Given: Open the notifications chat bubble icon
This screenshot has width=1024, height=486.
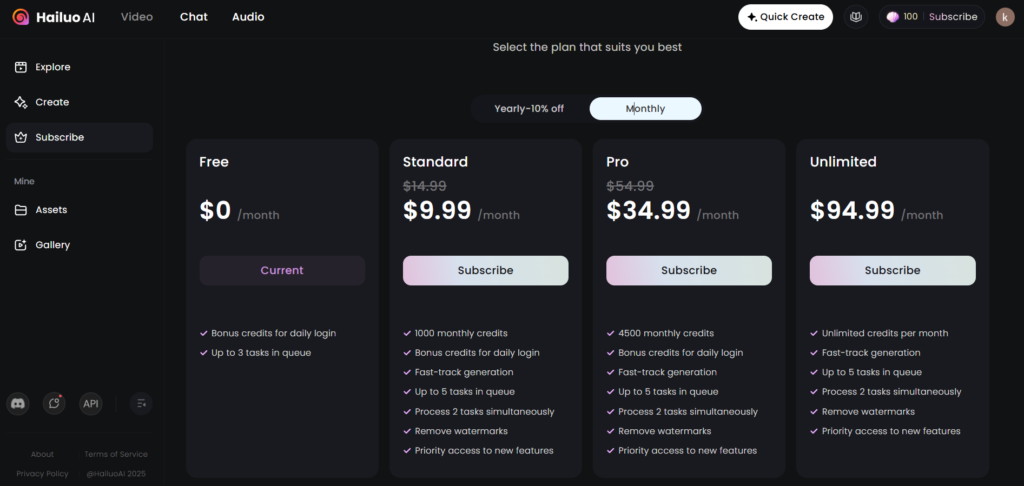Looking at the screenshot, I should pyautogui.click(x=54, y=404).
